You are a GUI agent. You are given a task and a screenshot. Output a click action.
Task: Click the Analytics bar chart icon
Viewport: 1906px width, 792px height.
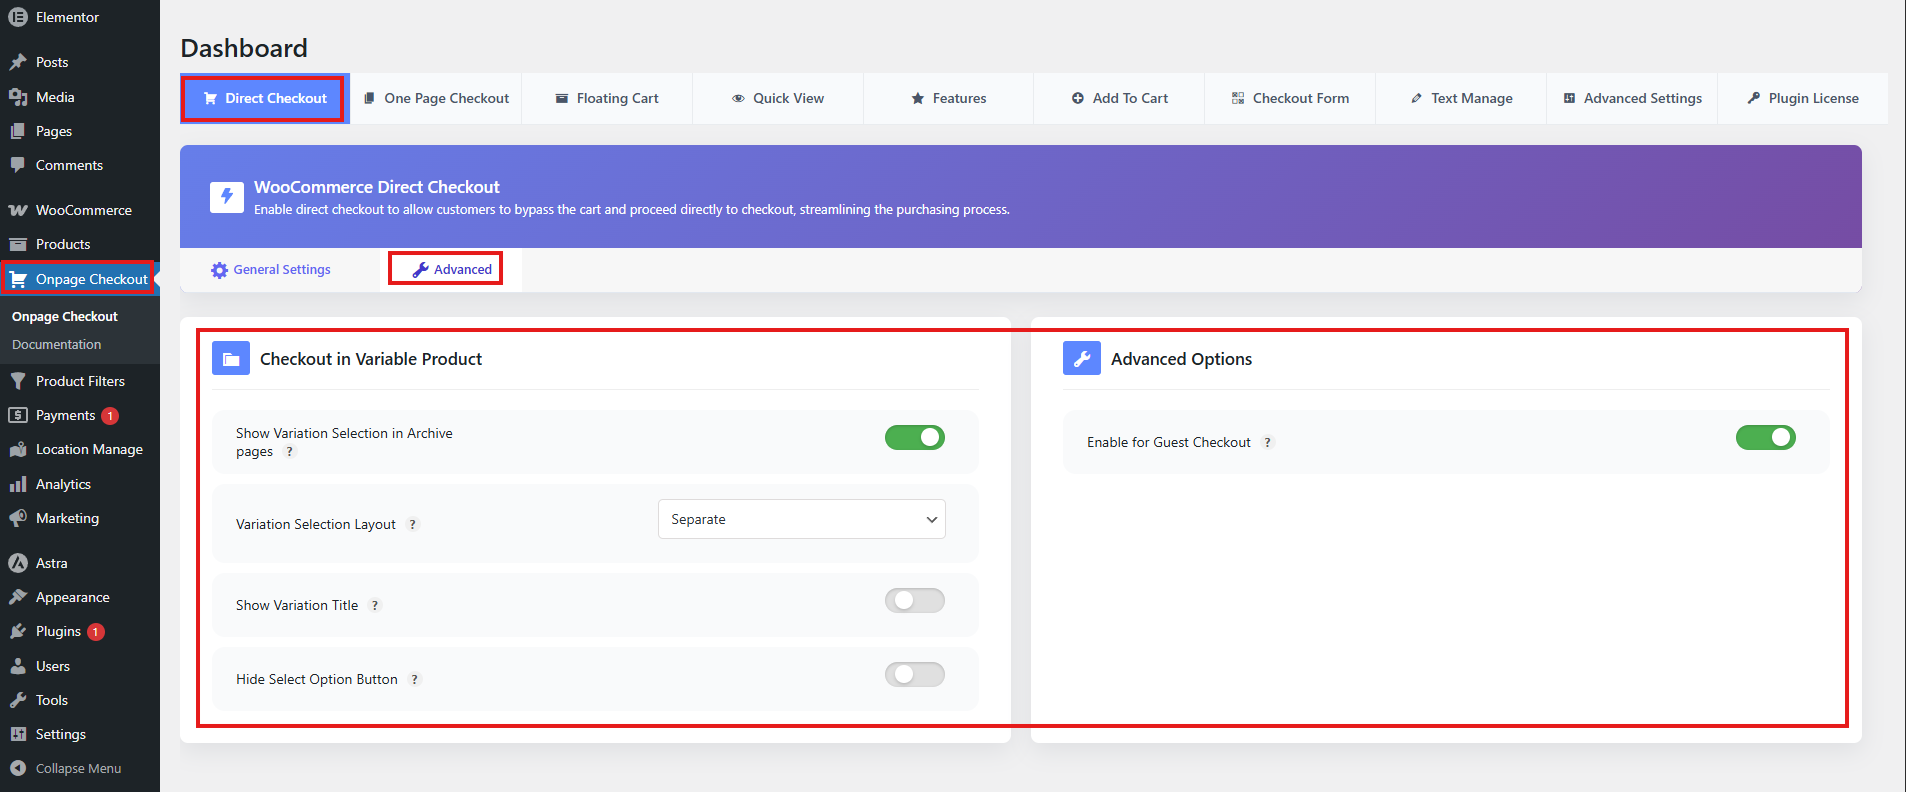[18, 484]
